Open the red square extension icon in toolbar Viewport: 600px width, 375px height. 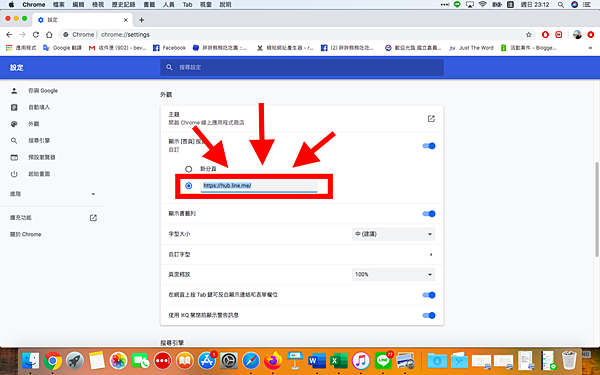click(x=559, y=34)
